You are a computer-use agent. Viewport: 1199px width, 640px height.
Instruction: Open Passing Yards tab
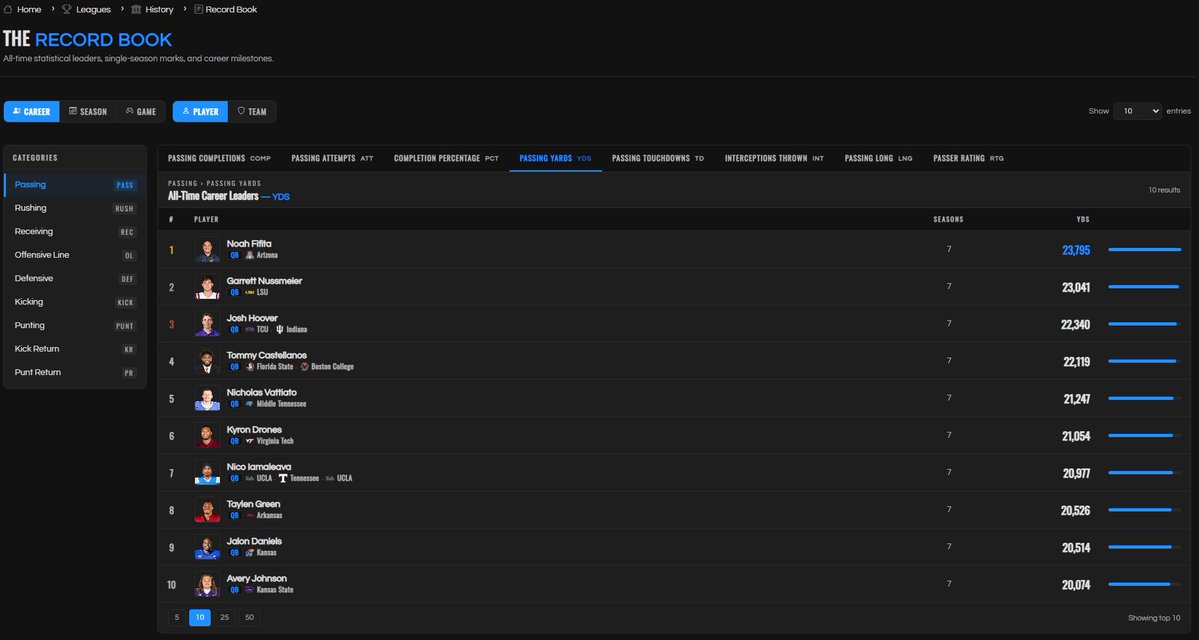click(x=555, y=158)
